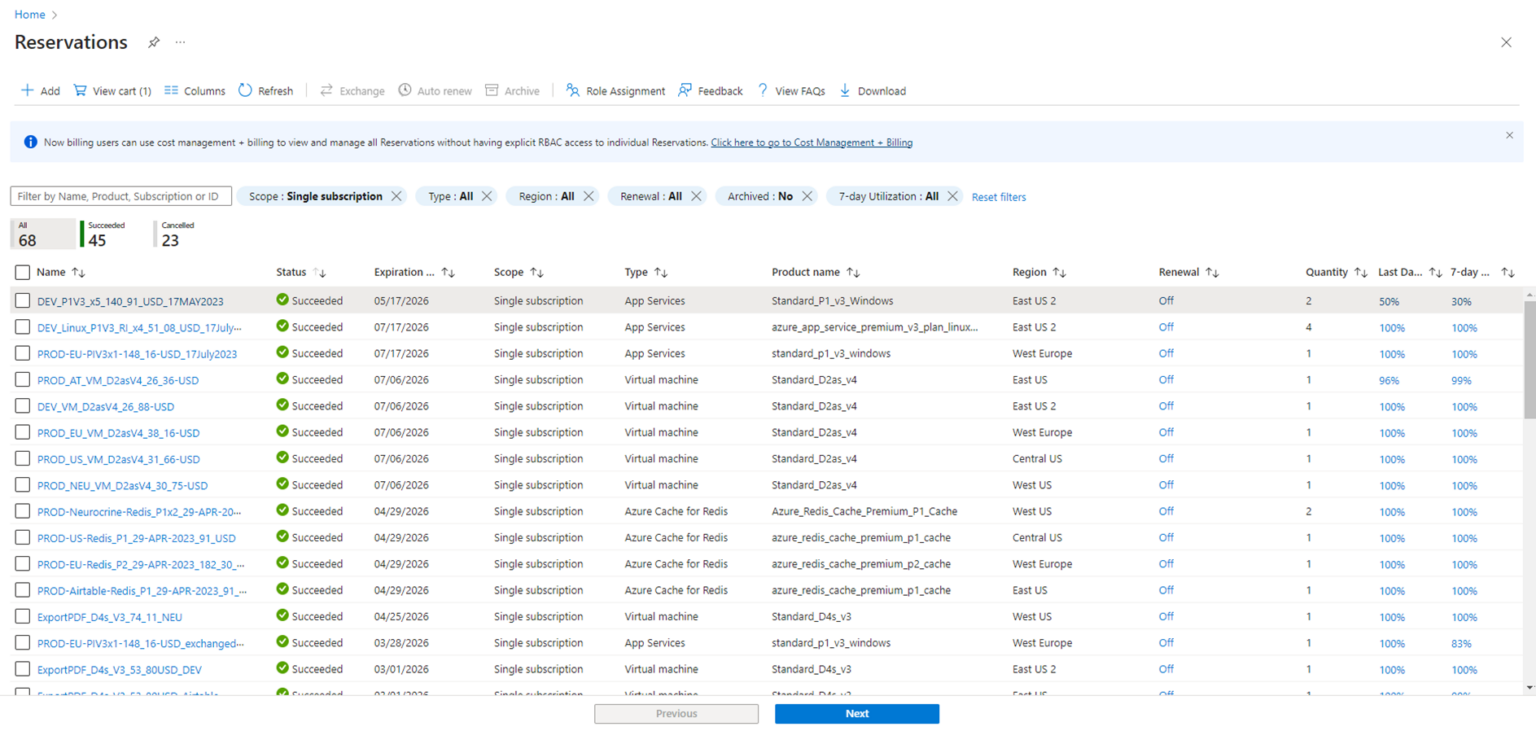Viewport: 1536px width, 731px height.
Task: Click the filter by Name input field
Action: coord(120,196)
